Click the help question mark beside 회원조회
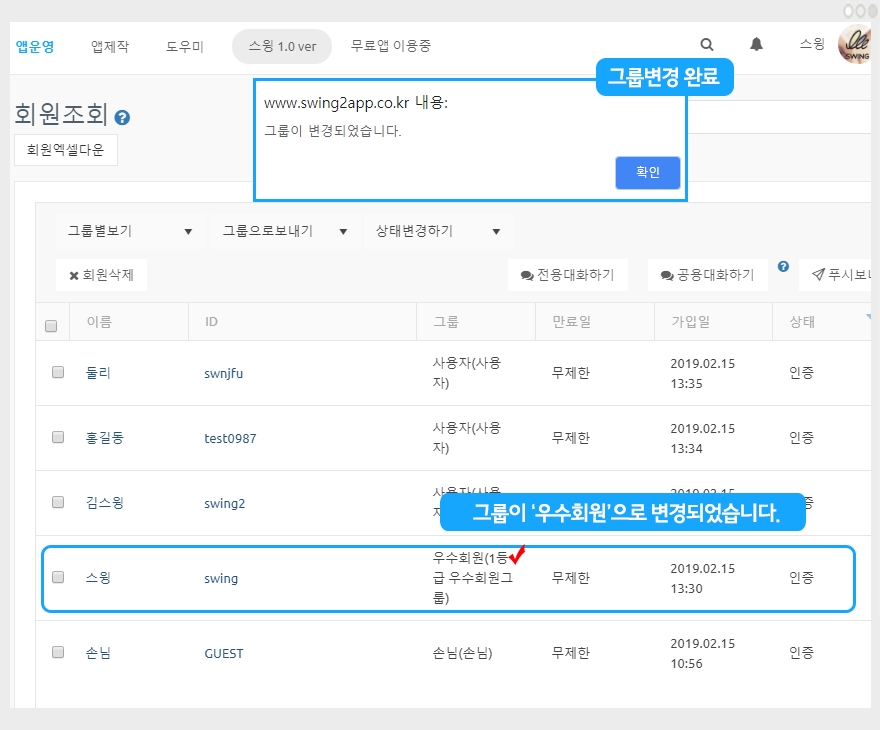This screenshot has width=880, height=730. (x=122, y=118)
